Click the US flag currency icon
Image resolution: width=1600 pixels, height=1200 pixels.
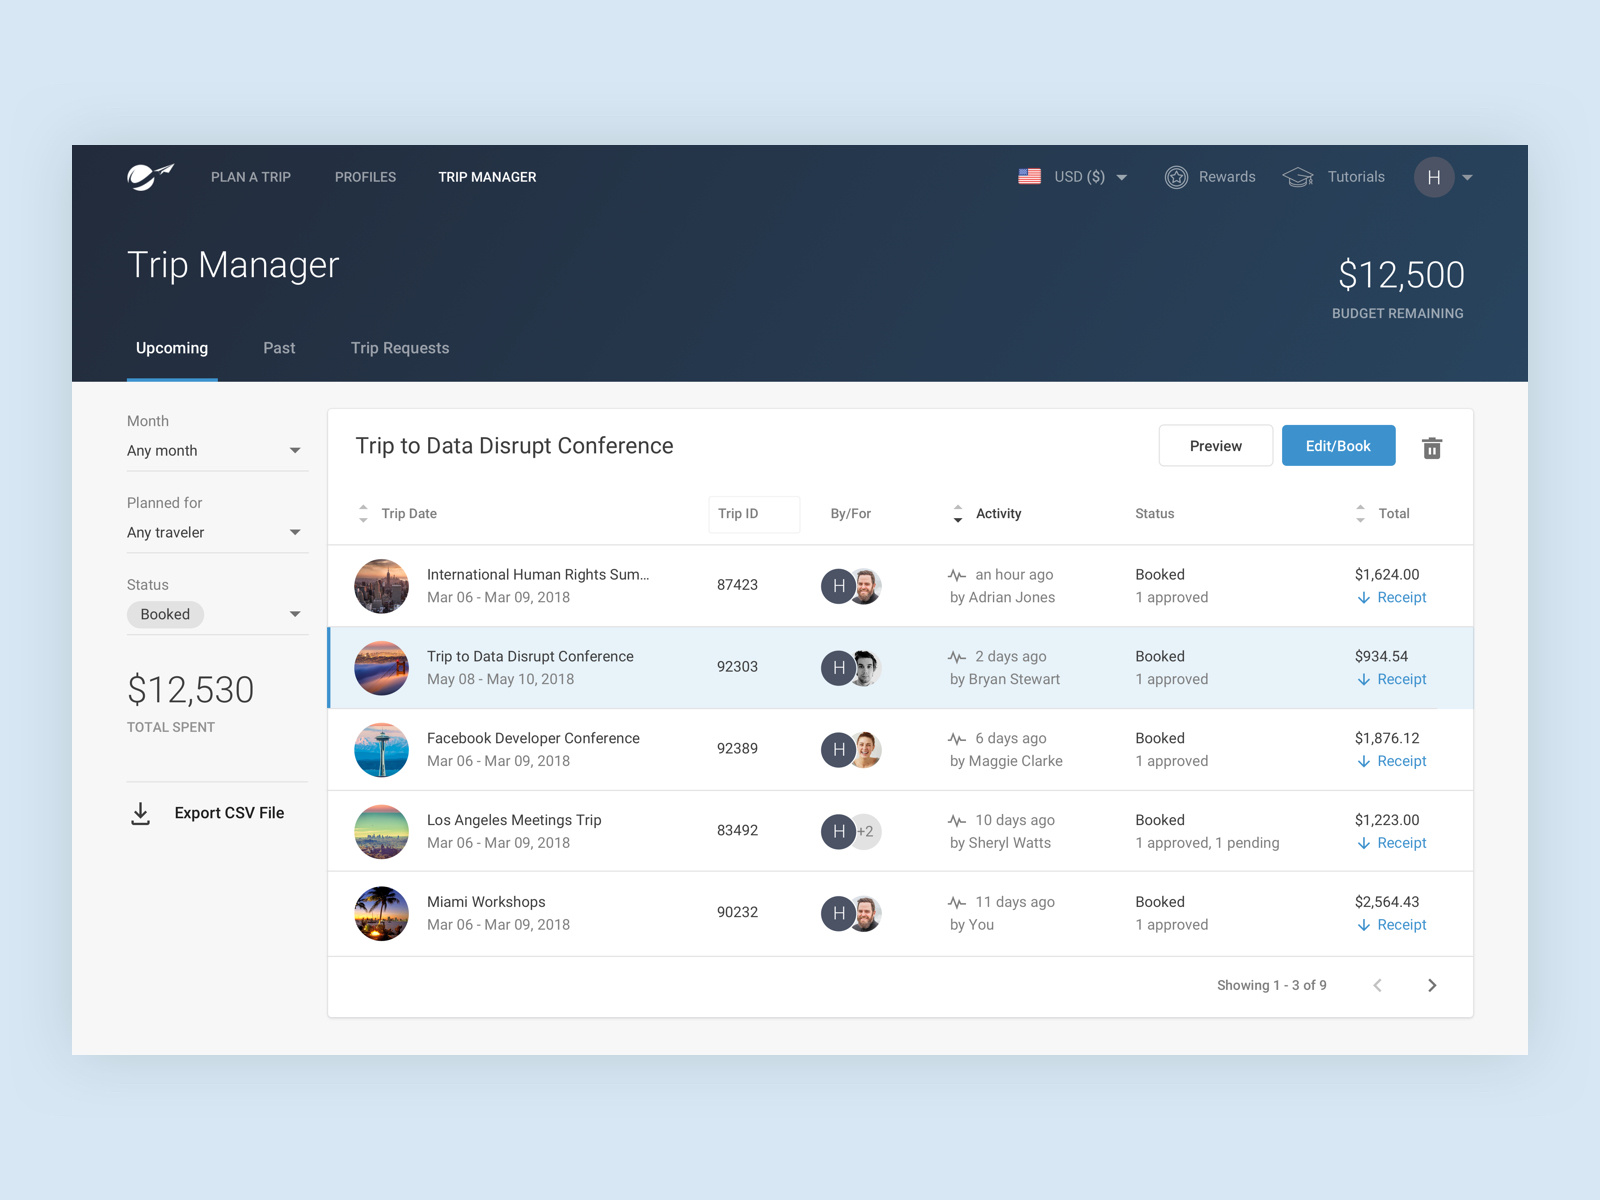(1029, 176)
